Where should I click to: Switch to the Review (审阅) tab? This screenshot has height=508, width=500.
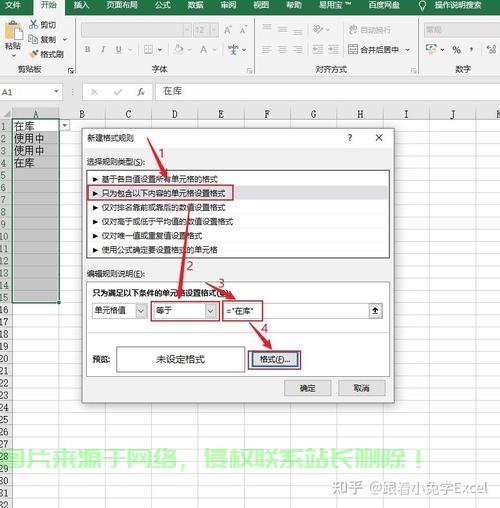(x=228, y=5)
